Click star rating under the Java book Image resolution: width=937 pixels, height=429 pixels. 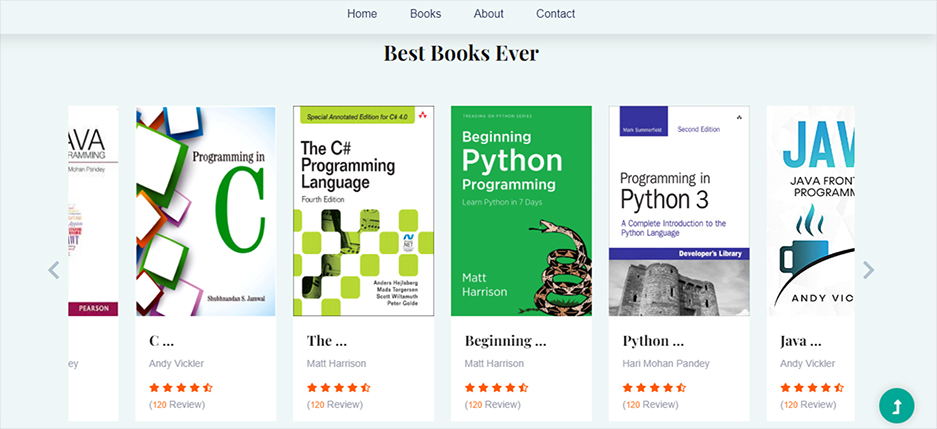click(811, 387)
